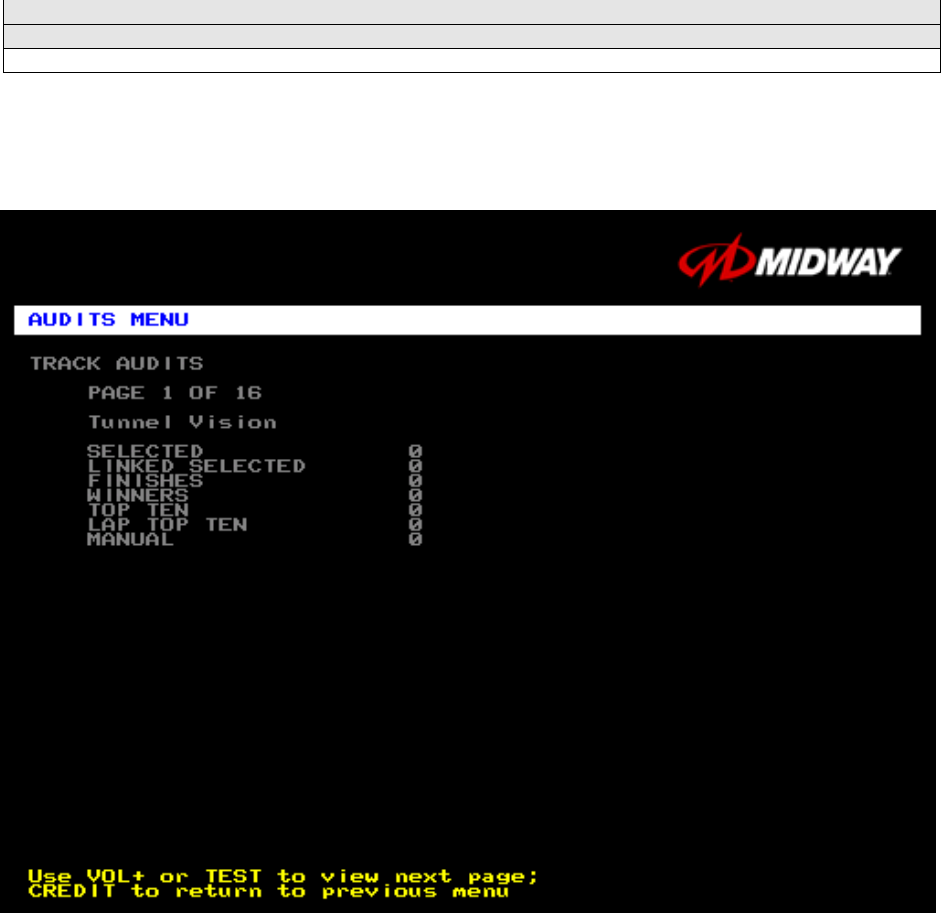Click the VOL+ or TEST next page instruction
The width and height of the screenshot is (941, 913).
point(283,876)
